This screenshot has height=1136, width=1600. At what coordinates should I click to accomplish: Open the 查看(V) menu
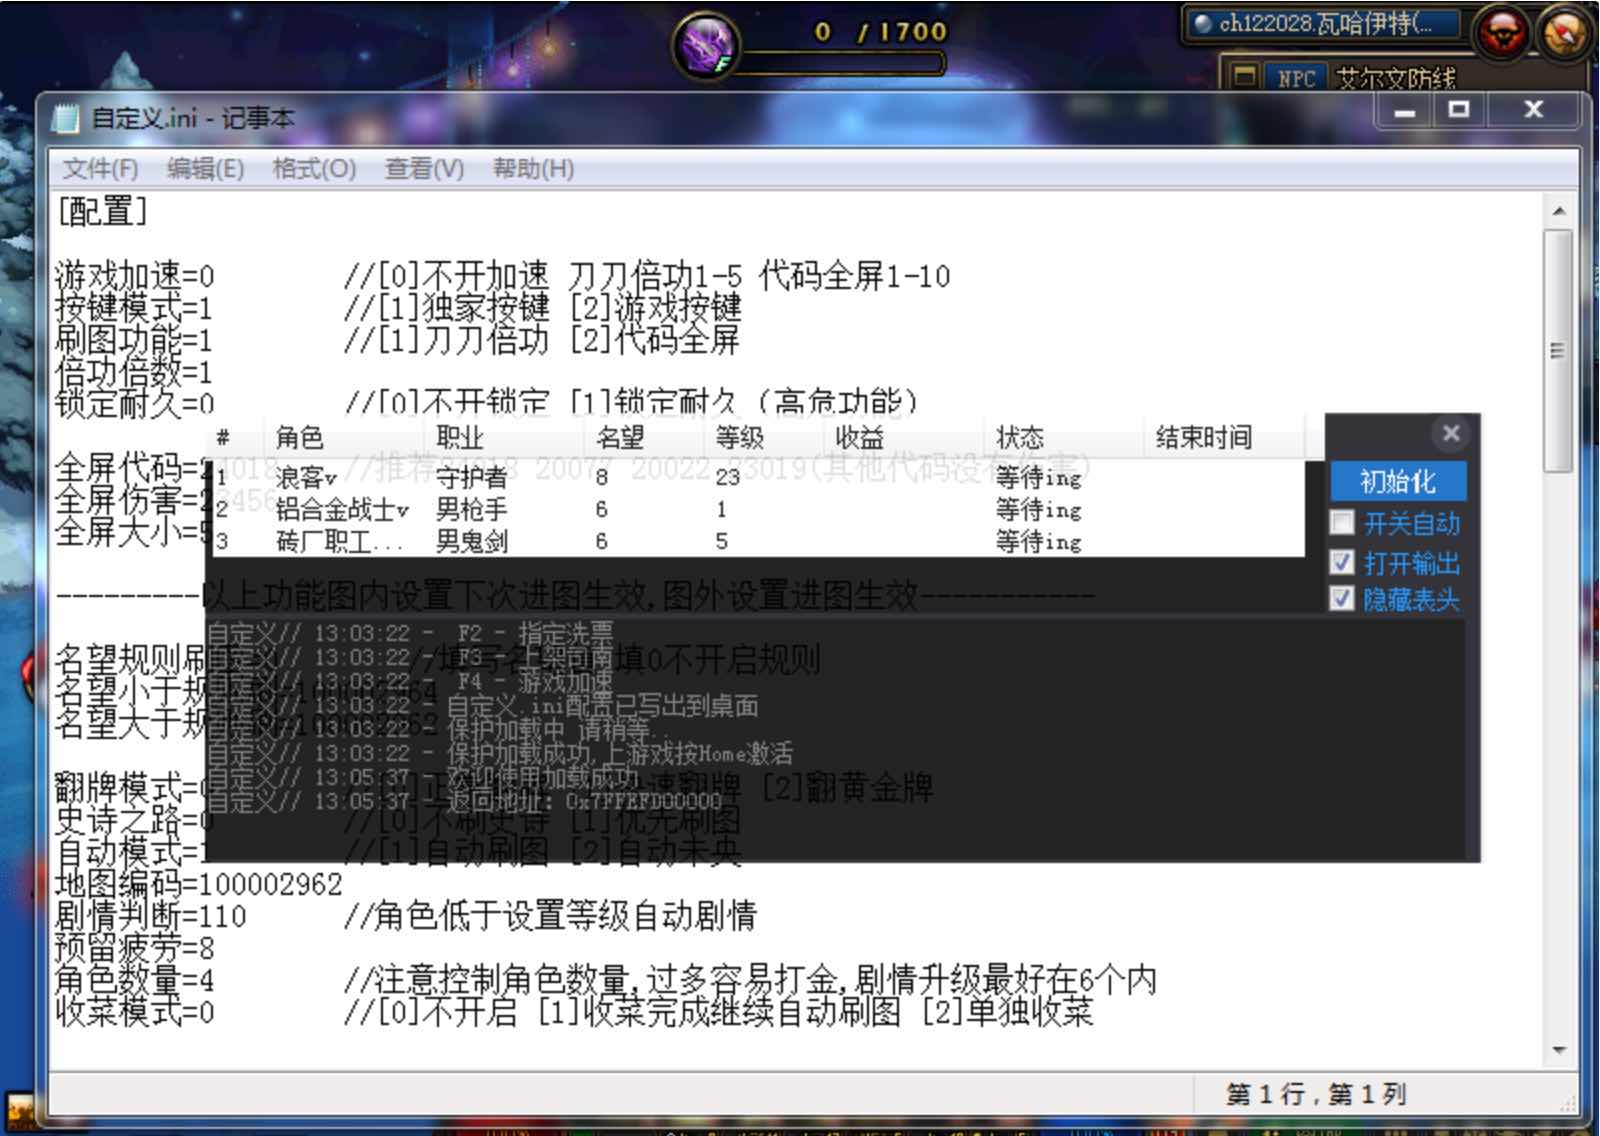(x=424, y=168)
